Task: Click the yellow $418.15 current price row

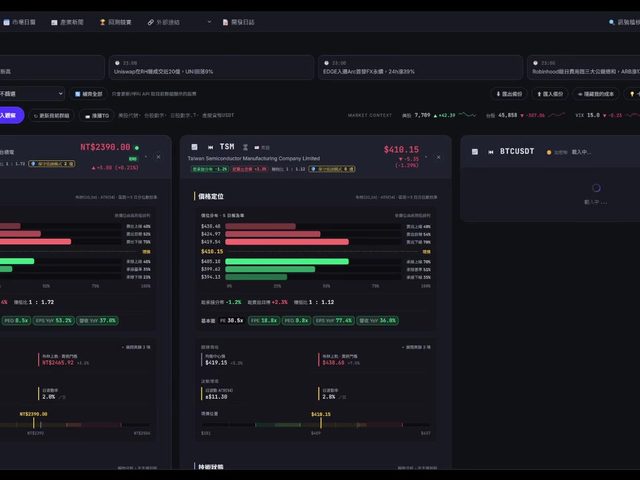Action: tap(316, 251)
